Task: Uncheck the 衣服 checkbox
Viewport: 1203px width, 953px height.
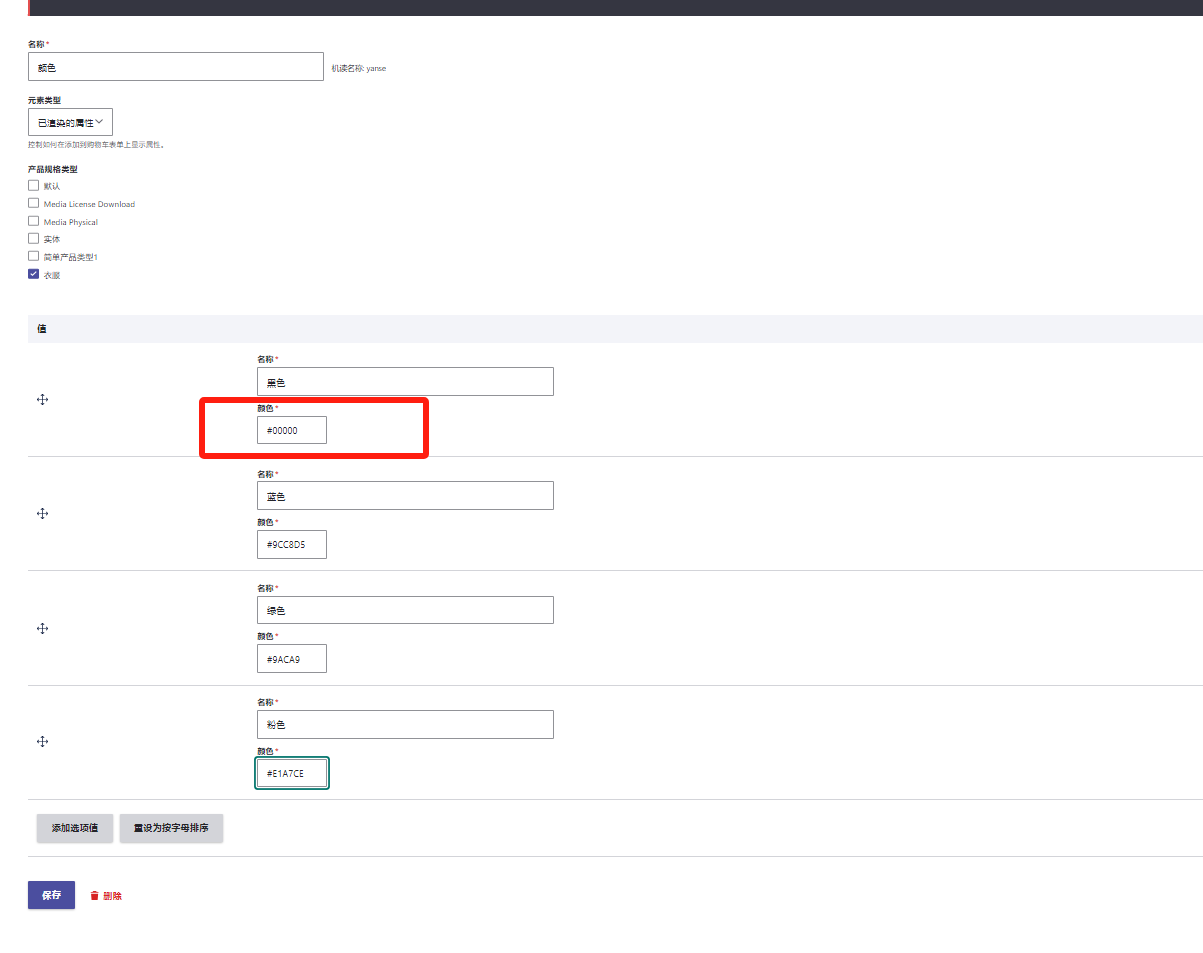Action: tap(34, 274)
